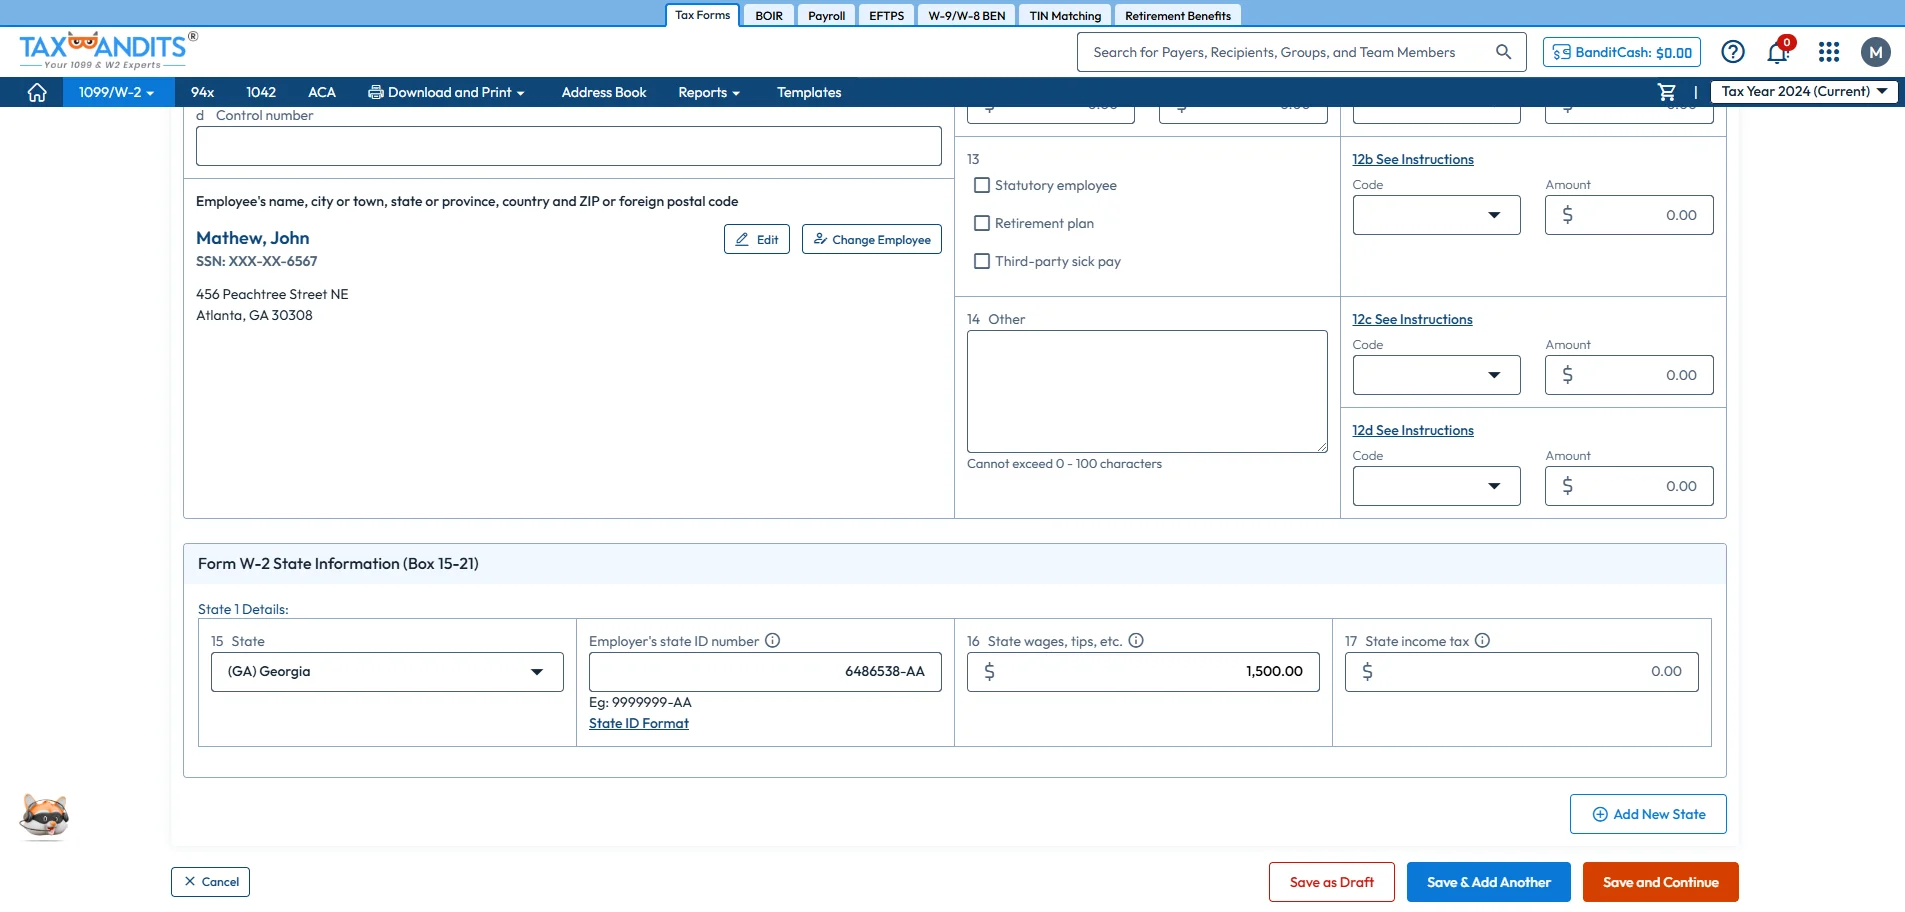Switch to the EFTPS tab

point(887,15)
